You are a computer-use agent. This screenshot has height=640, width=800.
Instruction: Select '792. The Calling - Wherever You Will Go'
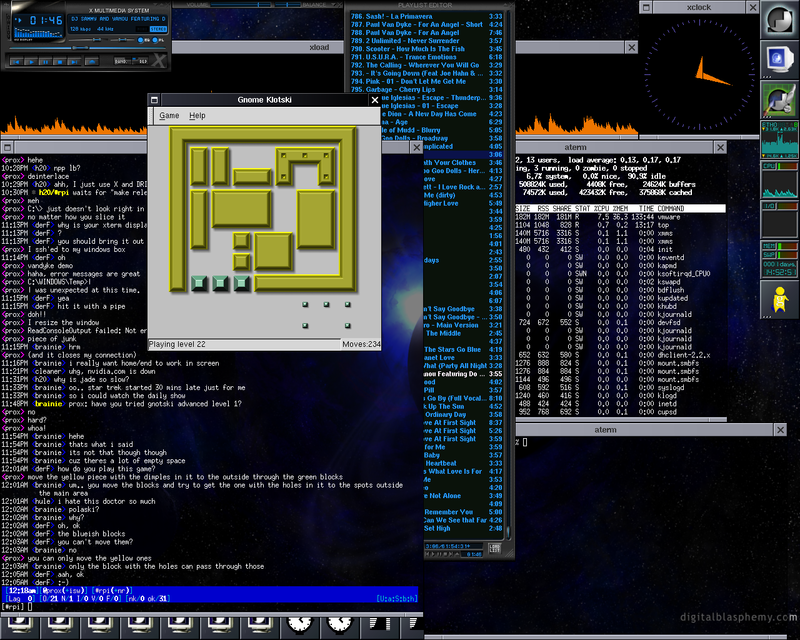pos(427,65)
